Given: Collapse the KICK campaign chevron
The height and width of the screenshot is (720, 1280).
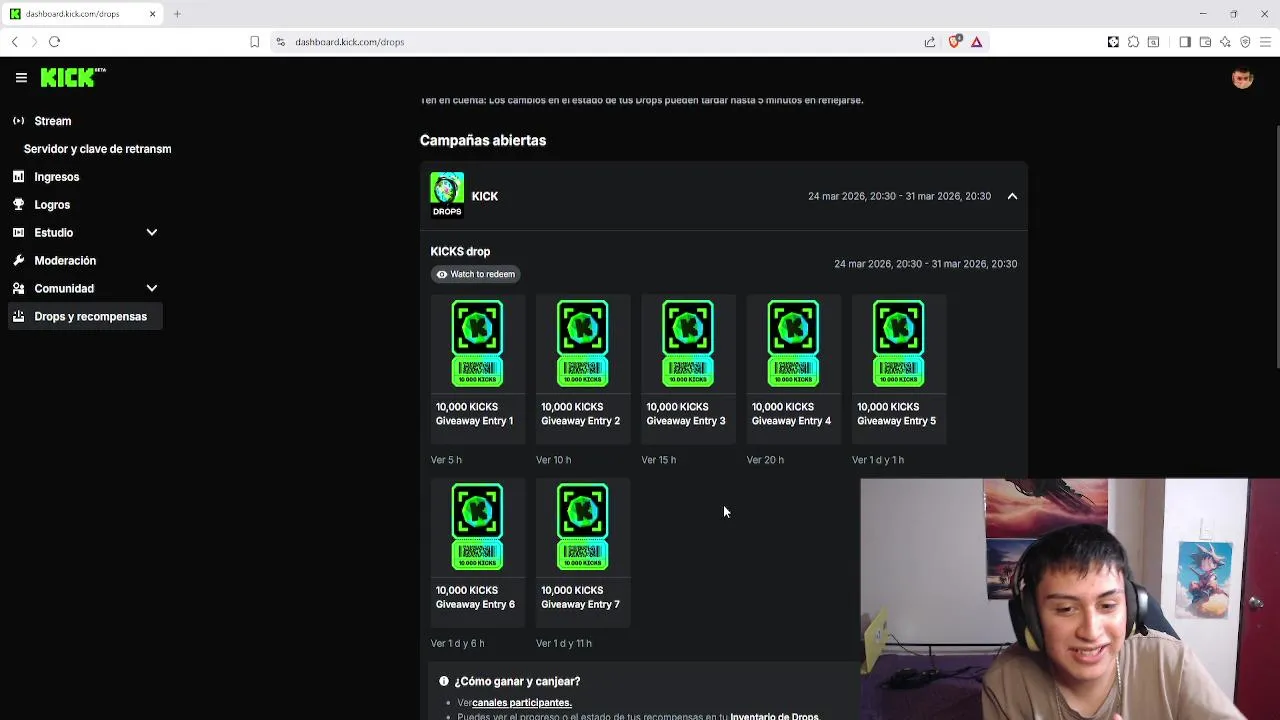Looking at the screenshot, I should 1012,196.
